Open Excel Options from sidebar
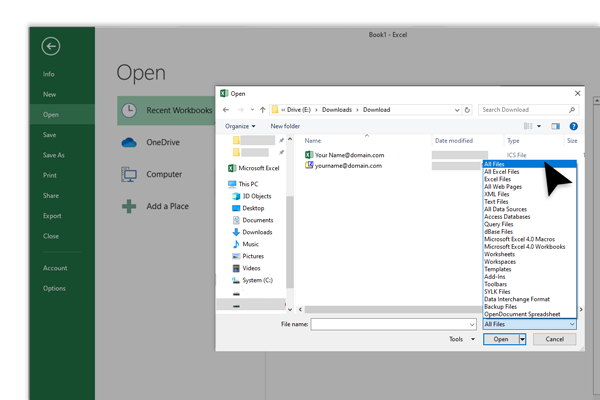The width and height of the screenshot is (600, 400). coord(54,288)
